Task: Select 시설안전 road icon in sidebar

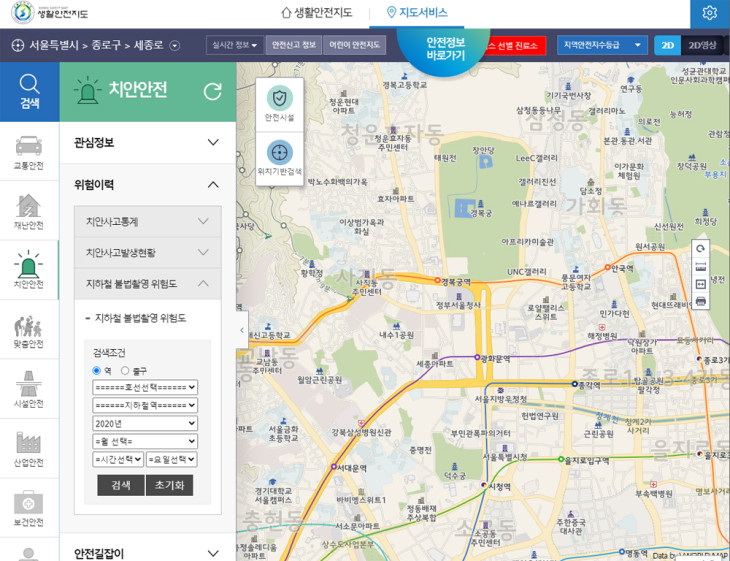Action: pos(29,389)
